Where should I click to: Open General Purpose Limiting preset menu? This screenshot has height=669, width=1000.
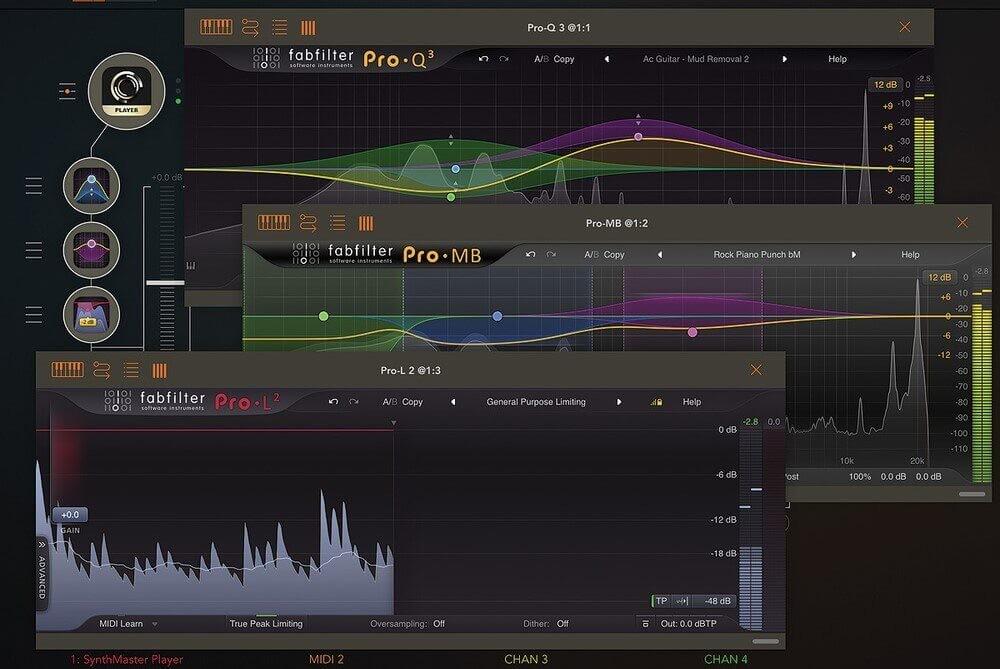[536, 402]
